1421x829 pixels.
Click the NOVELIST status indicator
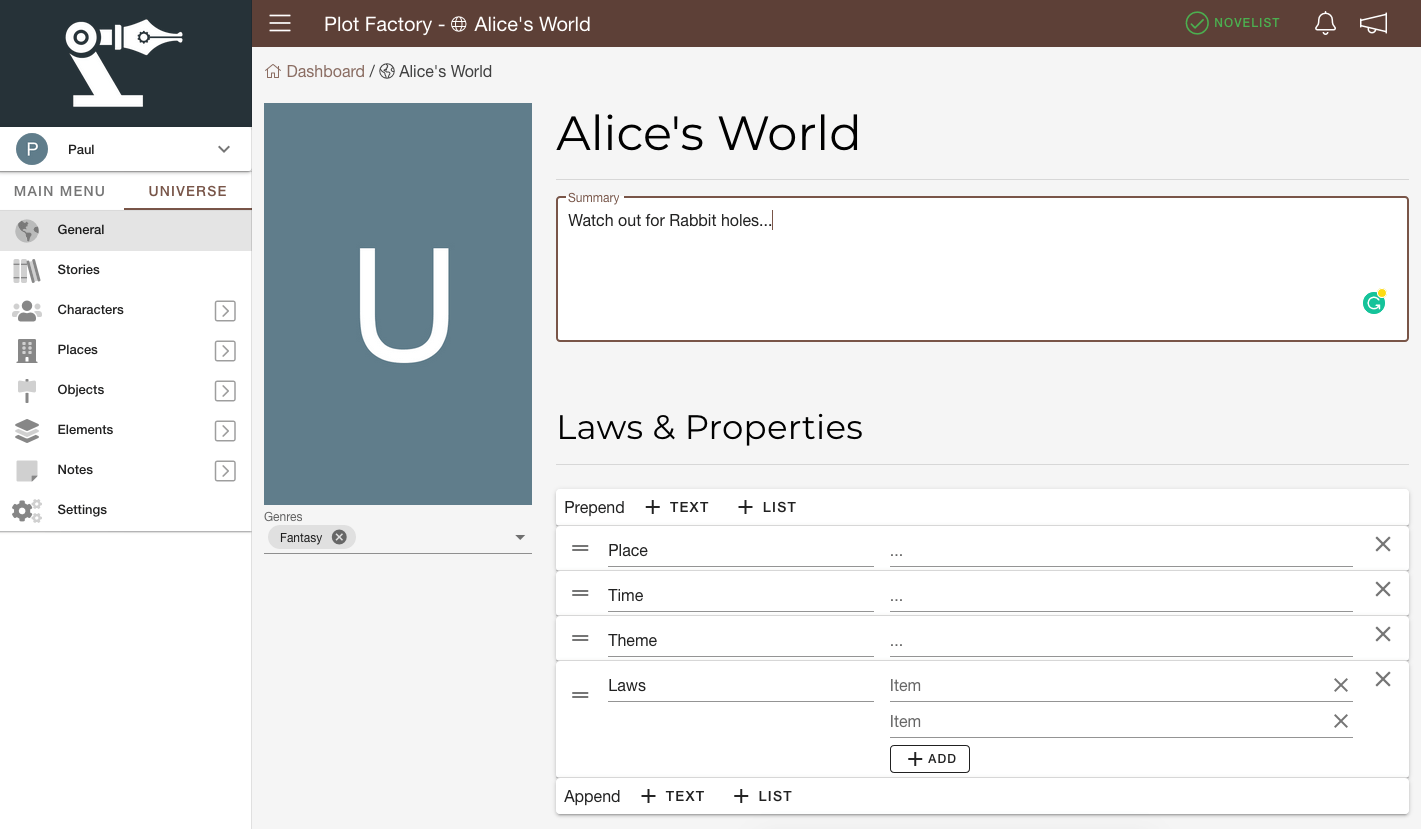(x=1232, y=23)
